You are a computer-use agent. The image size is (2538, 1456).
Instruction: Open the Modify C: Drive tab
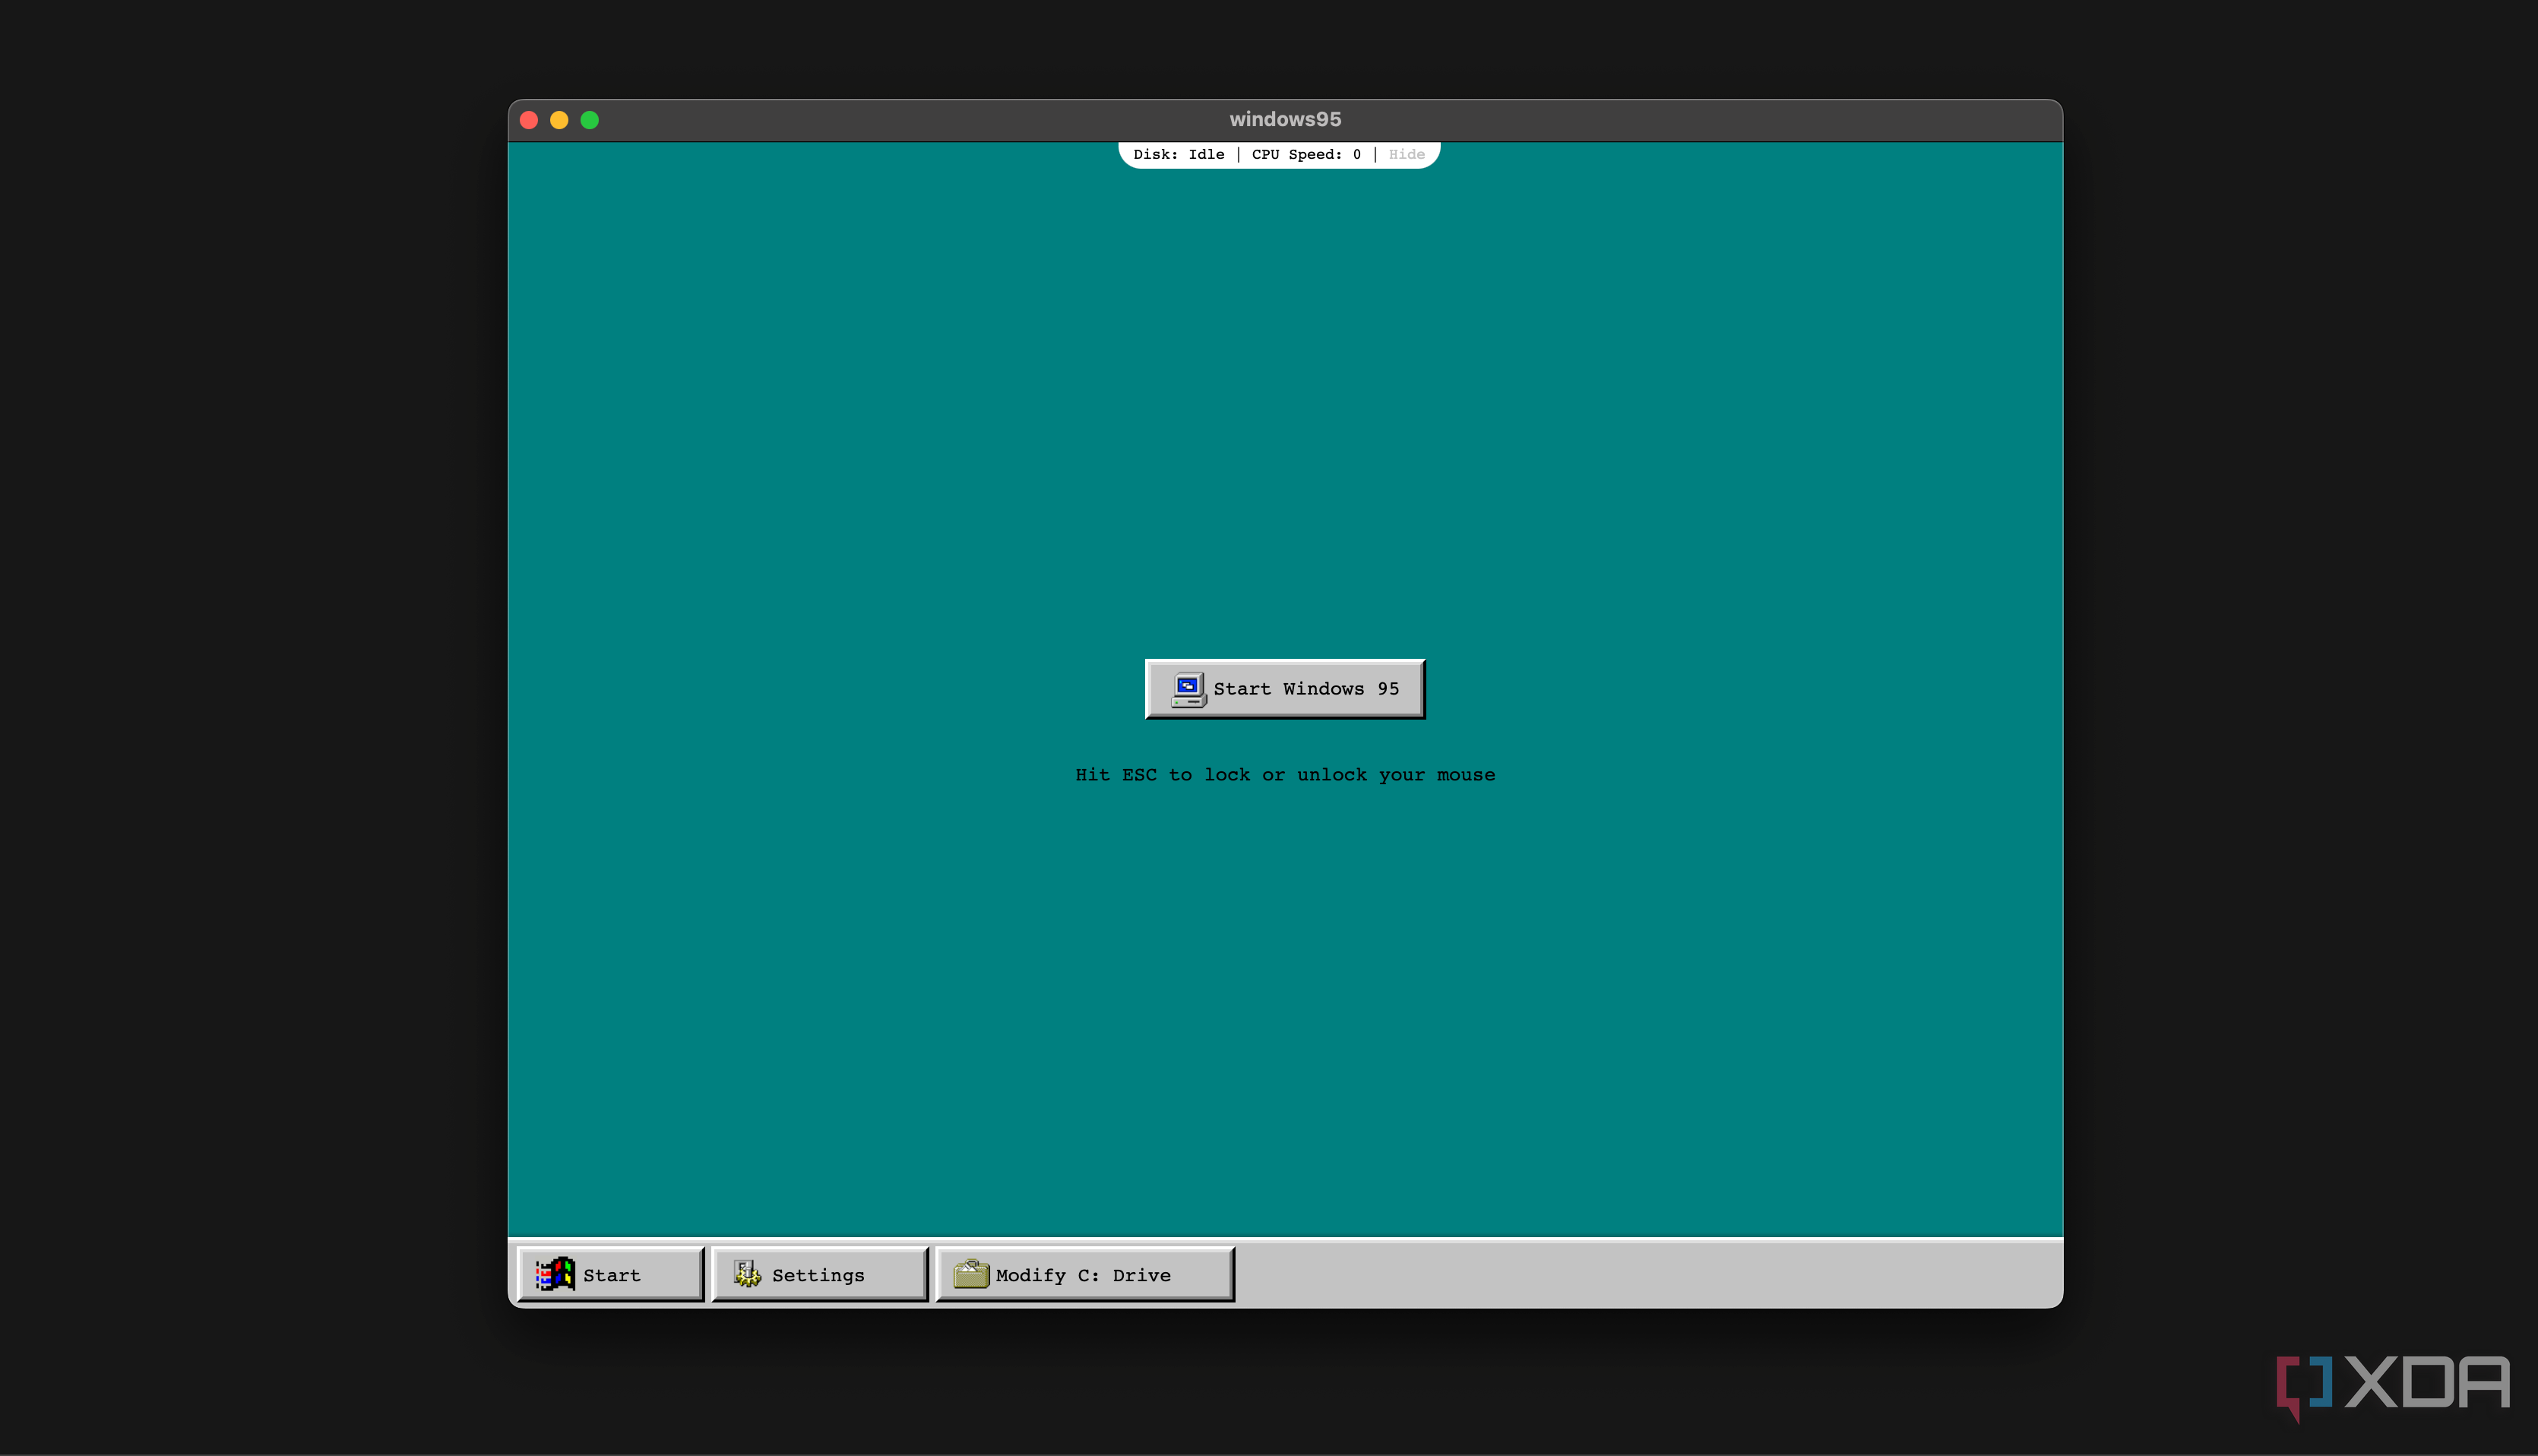[x=1085, y=1274]
